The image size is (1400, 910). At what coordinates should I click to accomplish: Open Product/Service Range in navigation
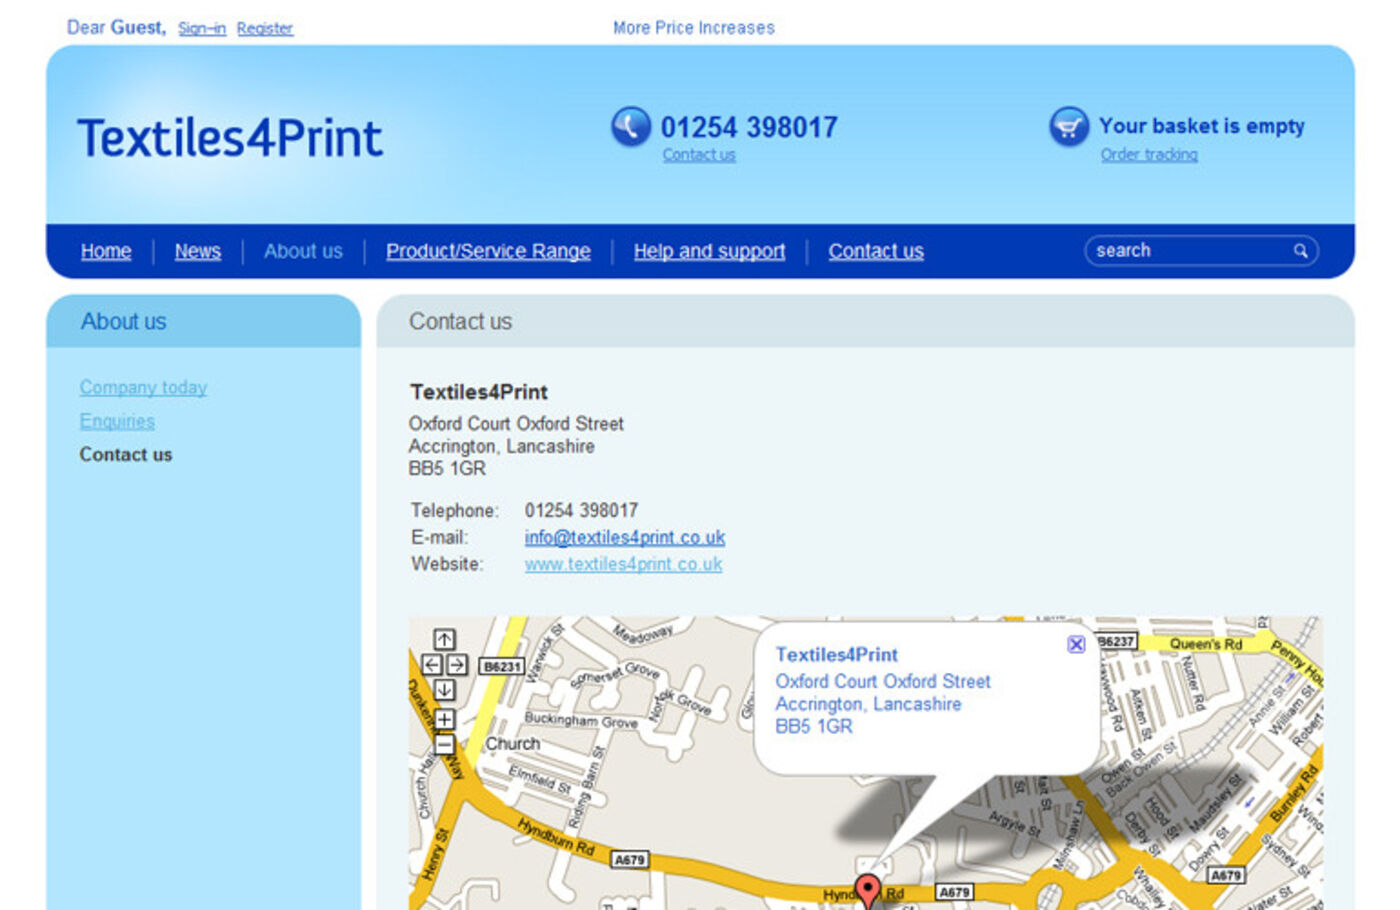(x=488, y=251)
